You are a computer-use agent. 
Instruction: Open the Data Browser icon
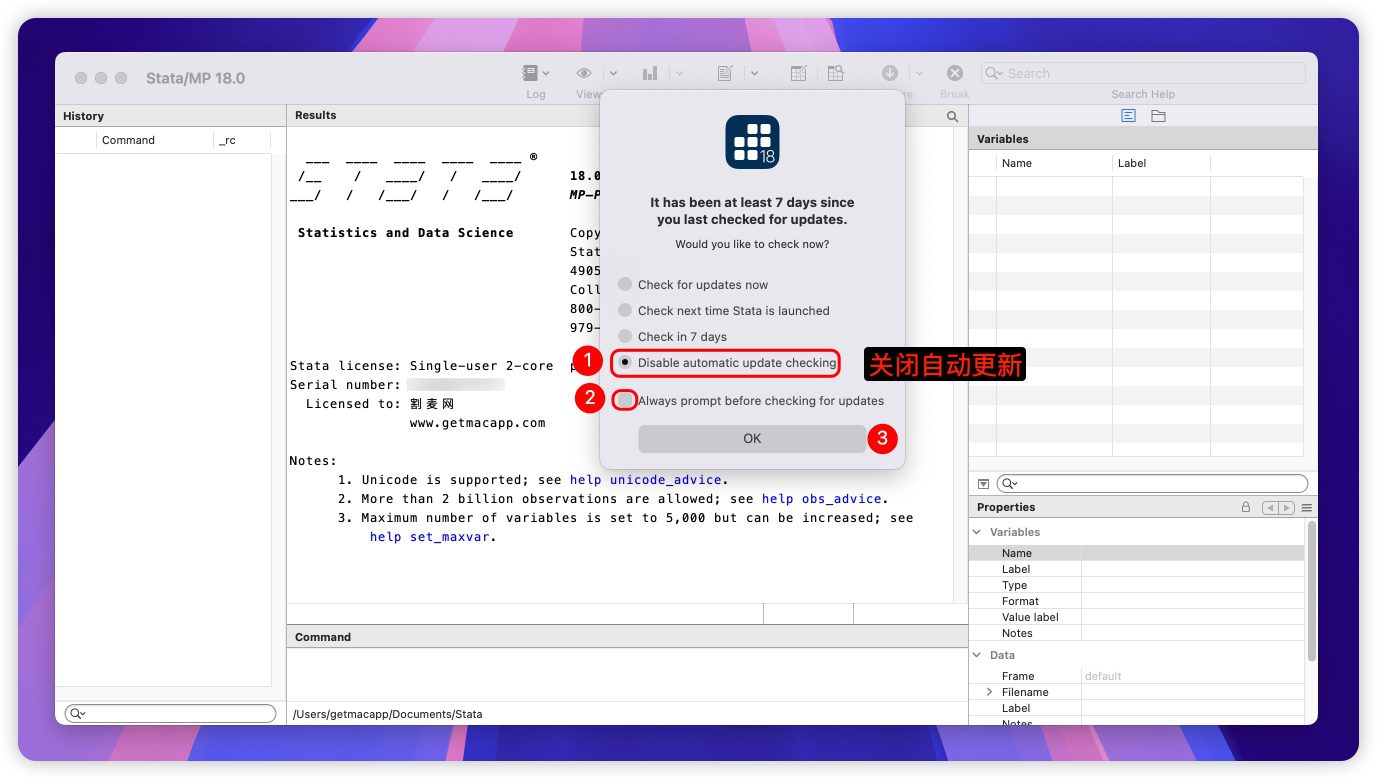pyautogui.click(x=835, y=73)
